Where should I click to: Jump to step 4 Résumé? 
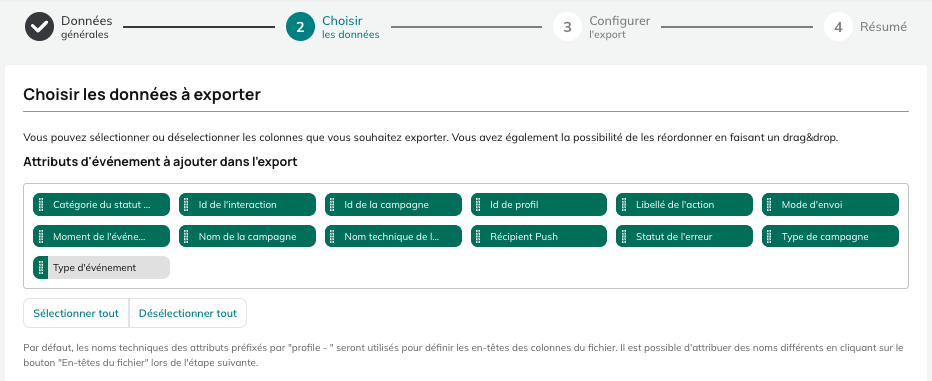(x=865, y=27)
